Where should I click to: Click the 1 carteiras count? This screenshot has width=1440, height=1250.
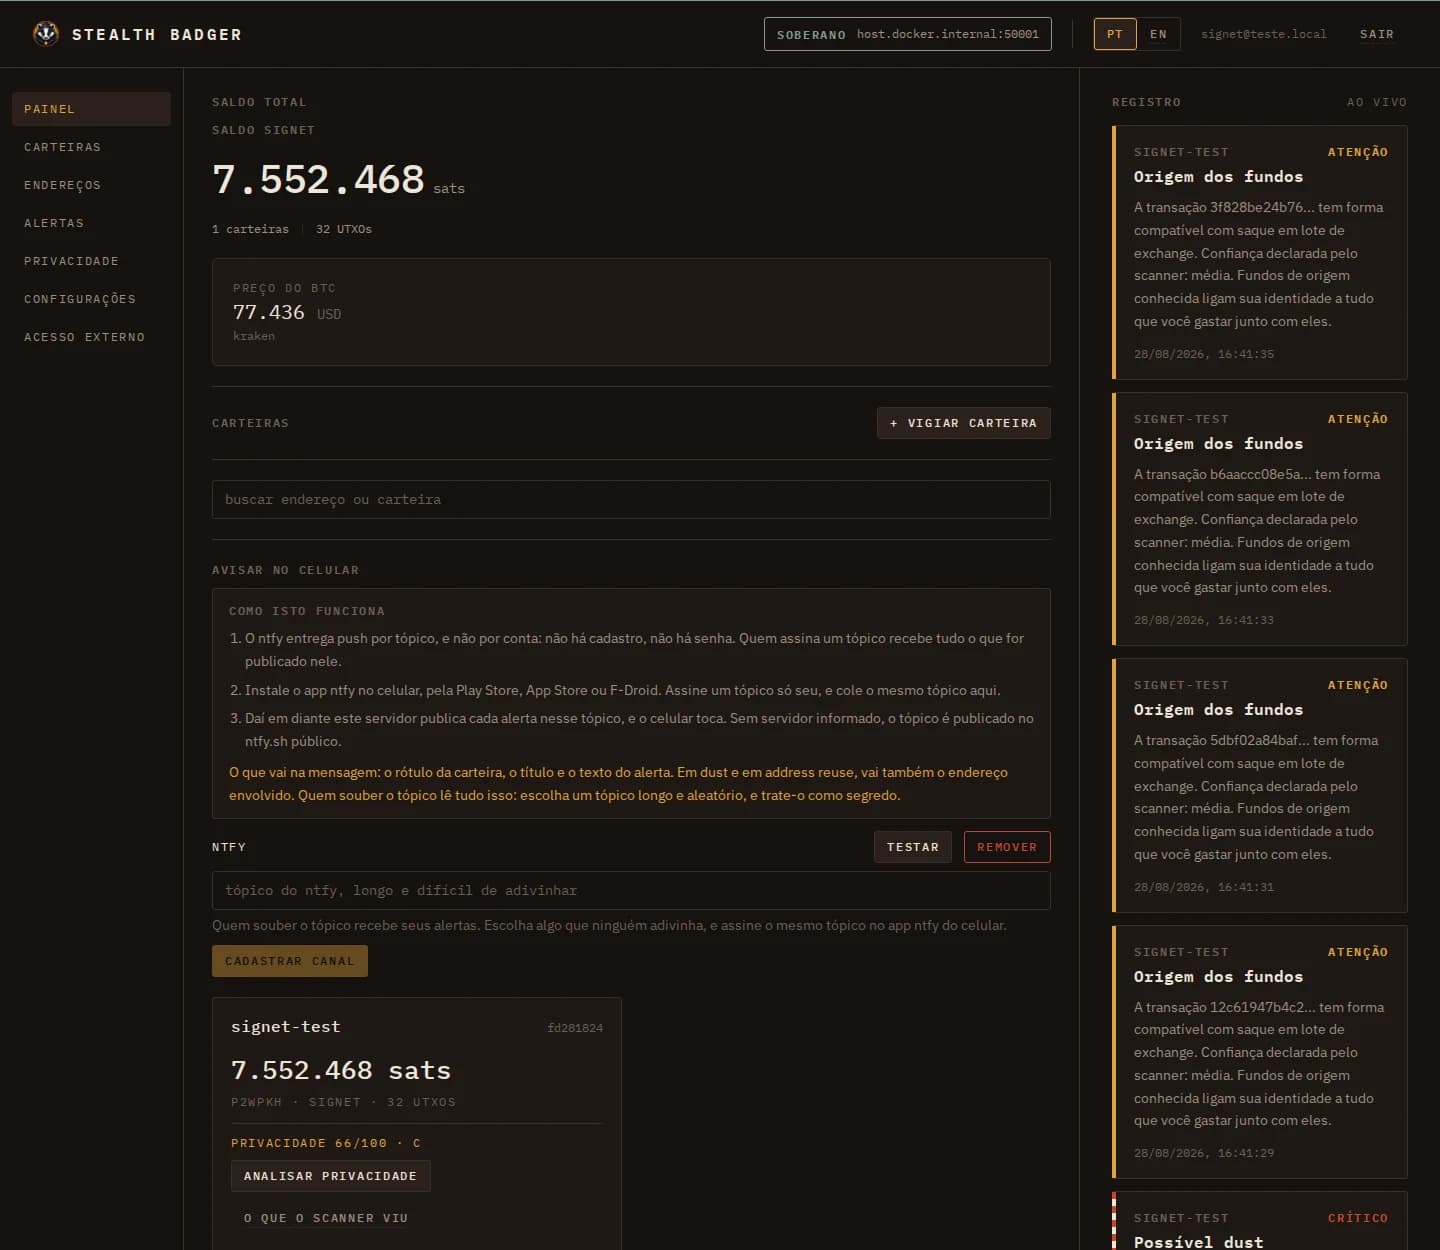click(250, 229)
